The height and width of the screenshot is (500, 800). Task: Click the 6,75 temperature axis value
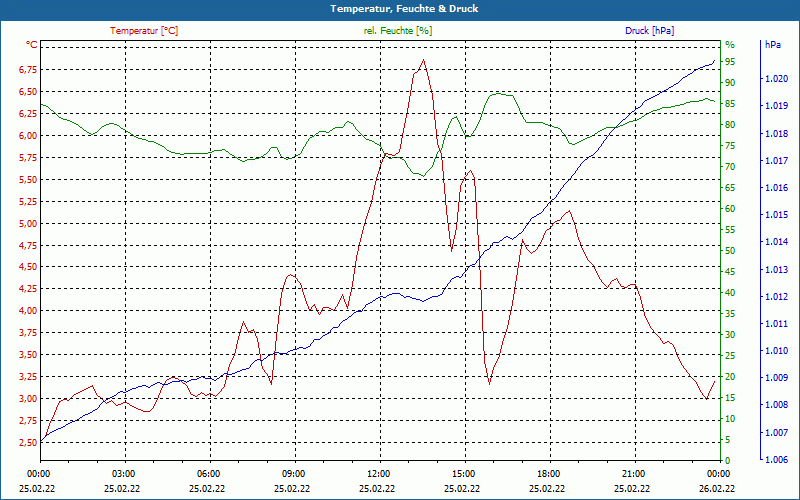tap(28, 69)
